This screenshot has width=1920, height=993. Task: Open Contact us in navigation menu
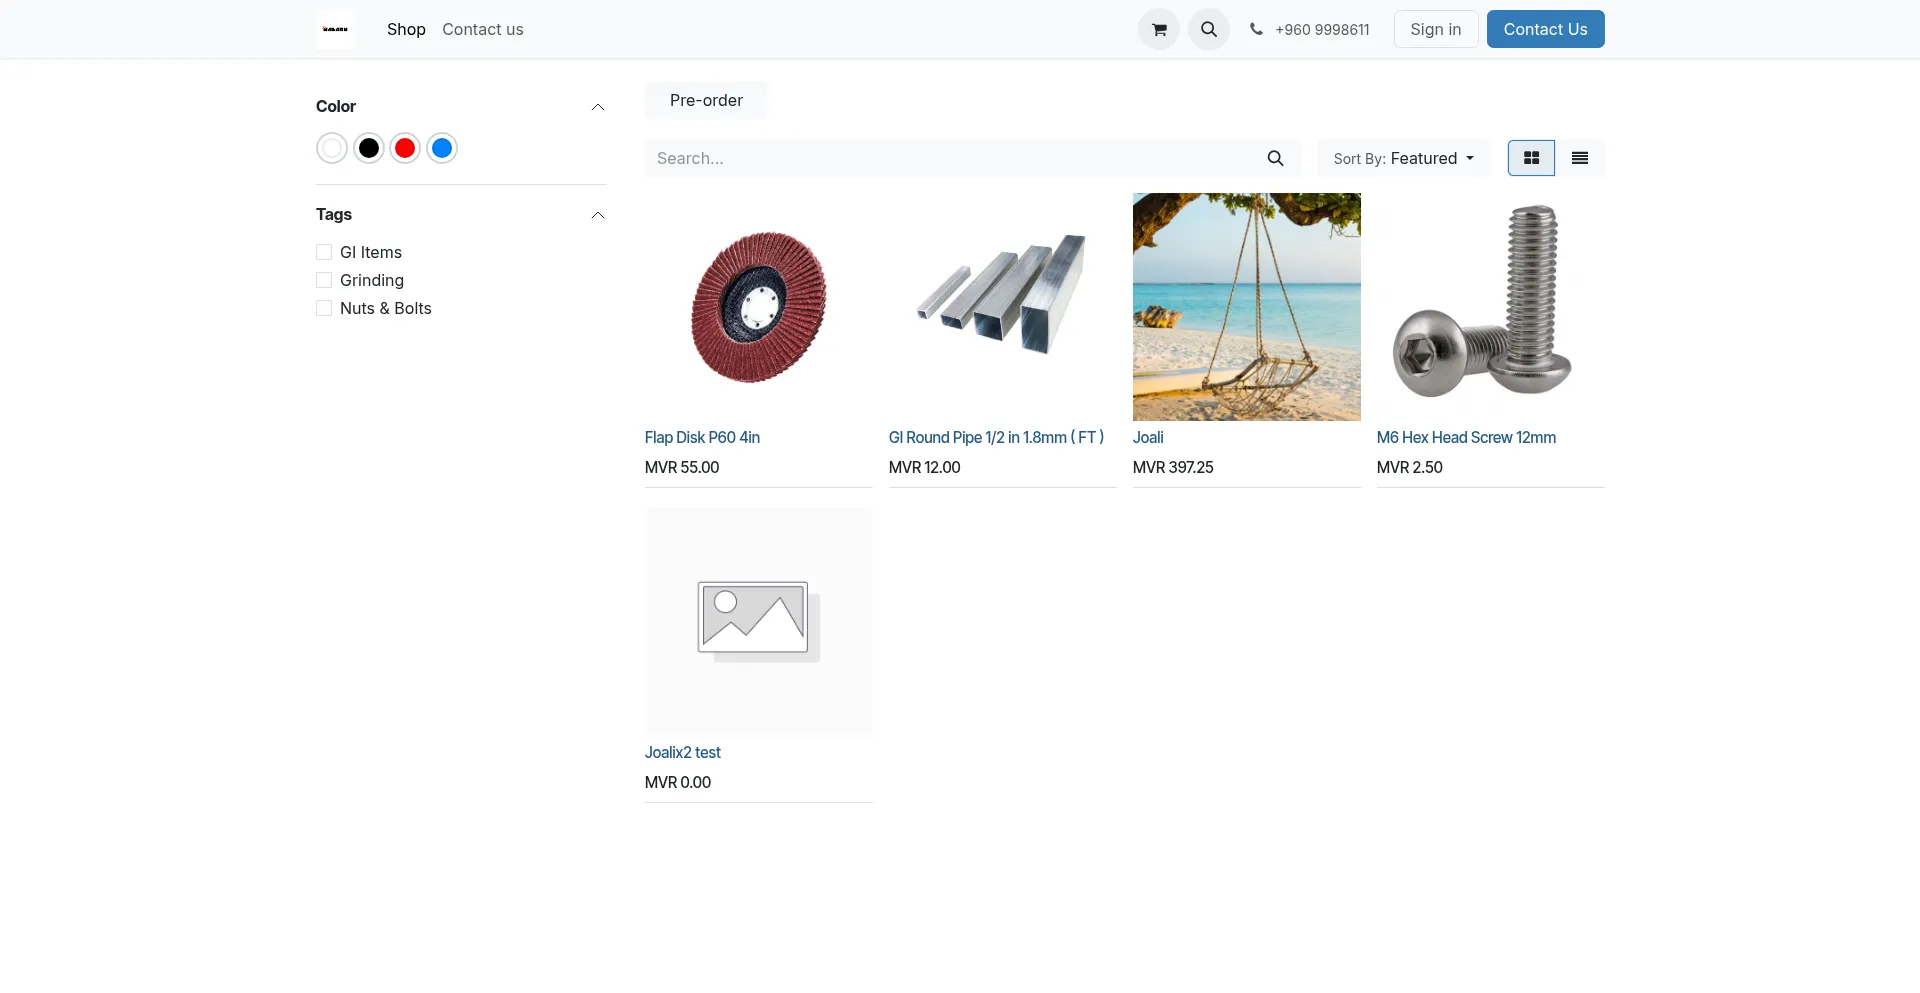[483, 29]
